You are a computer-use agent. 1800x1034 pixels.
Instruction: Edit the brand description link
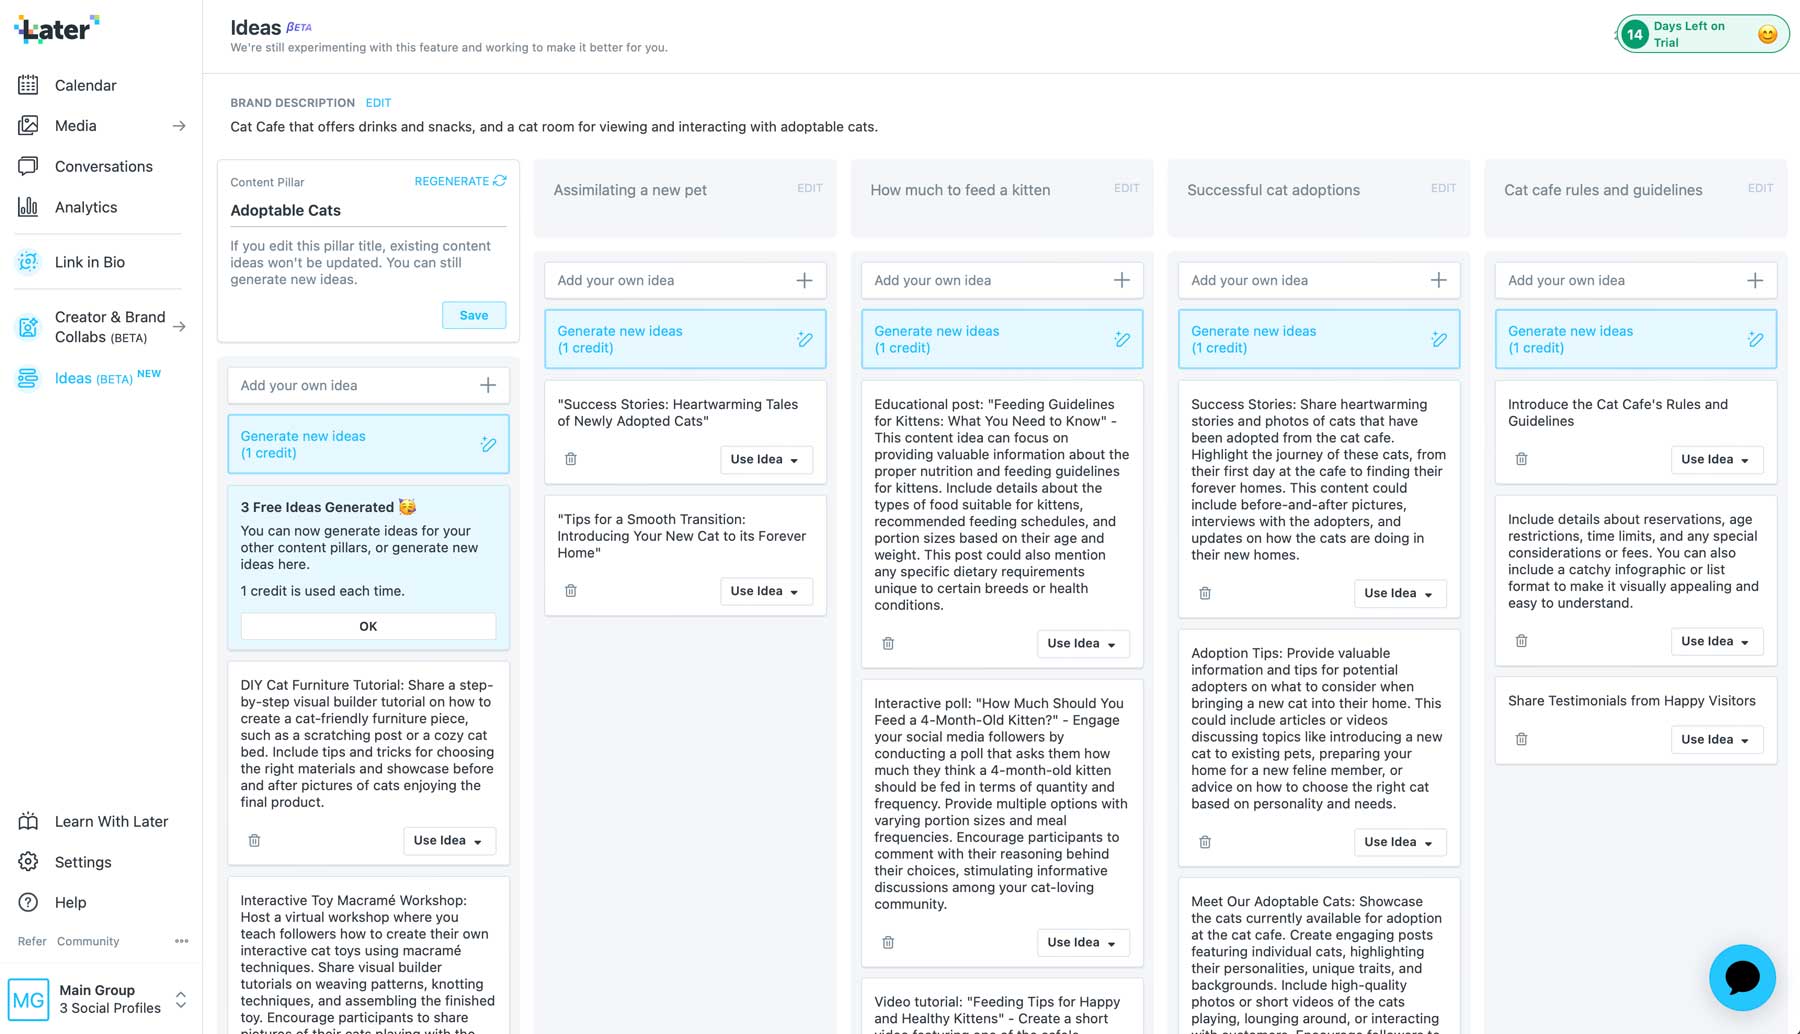point(378,103)
